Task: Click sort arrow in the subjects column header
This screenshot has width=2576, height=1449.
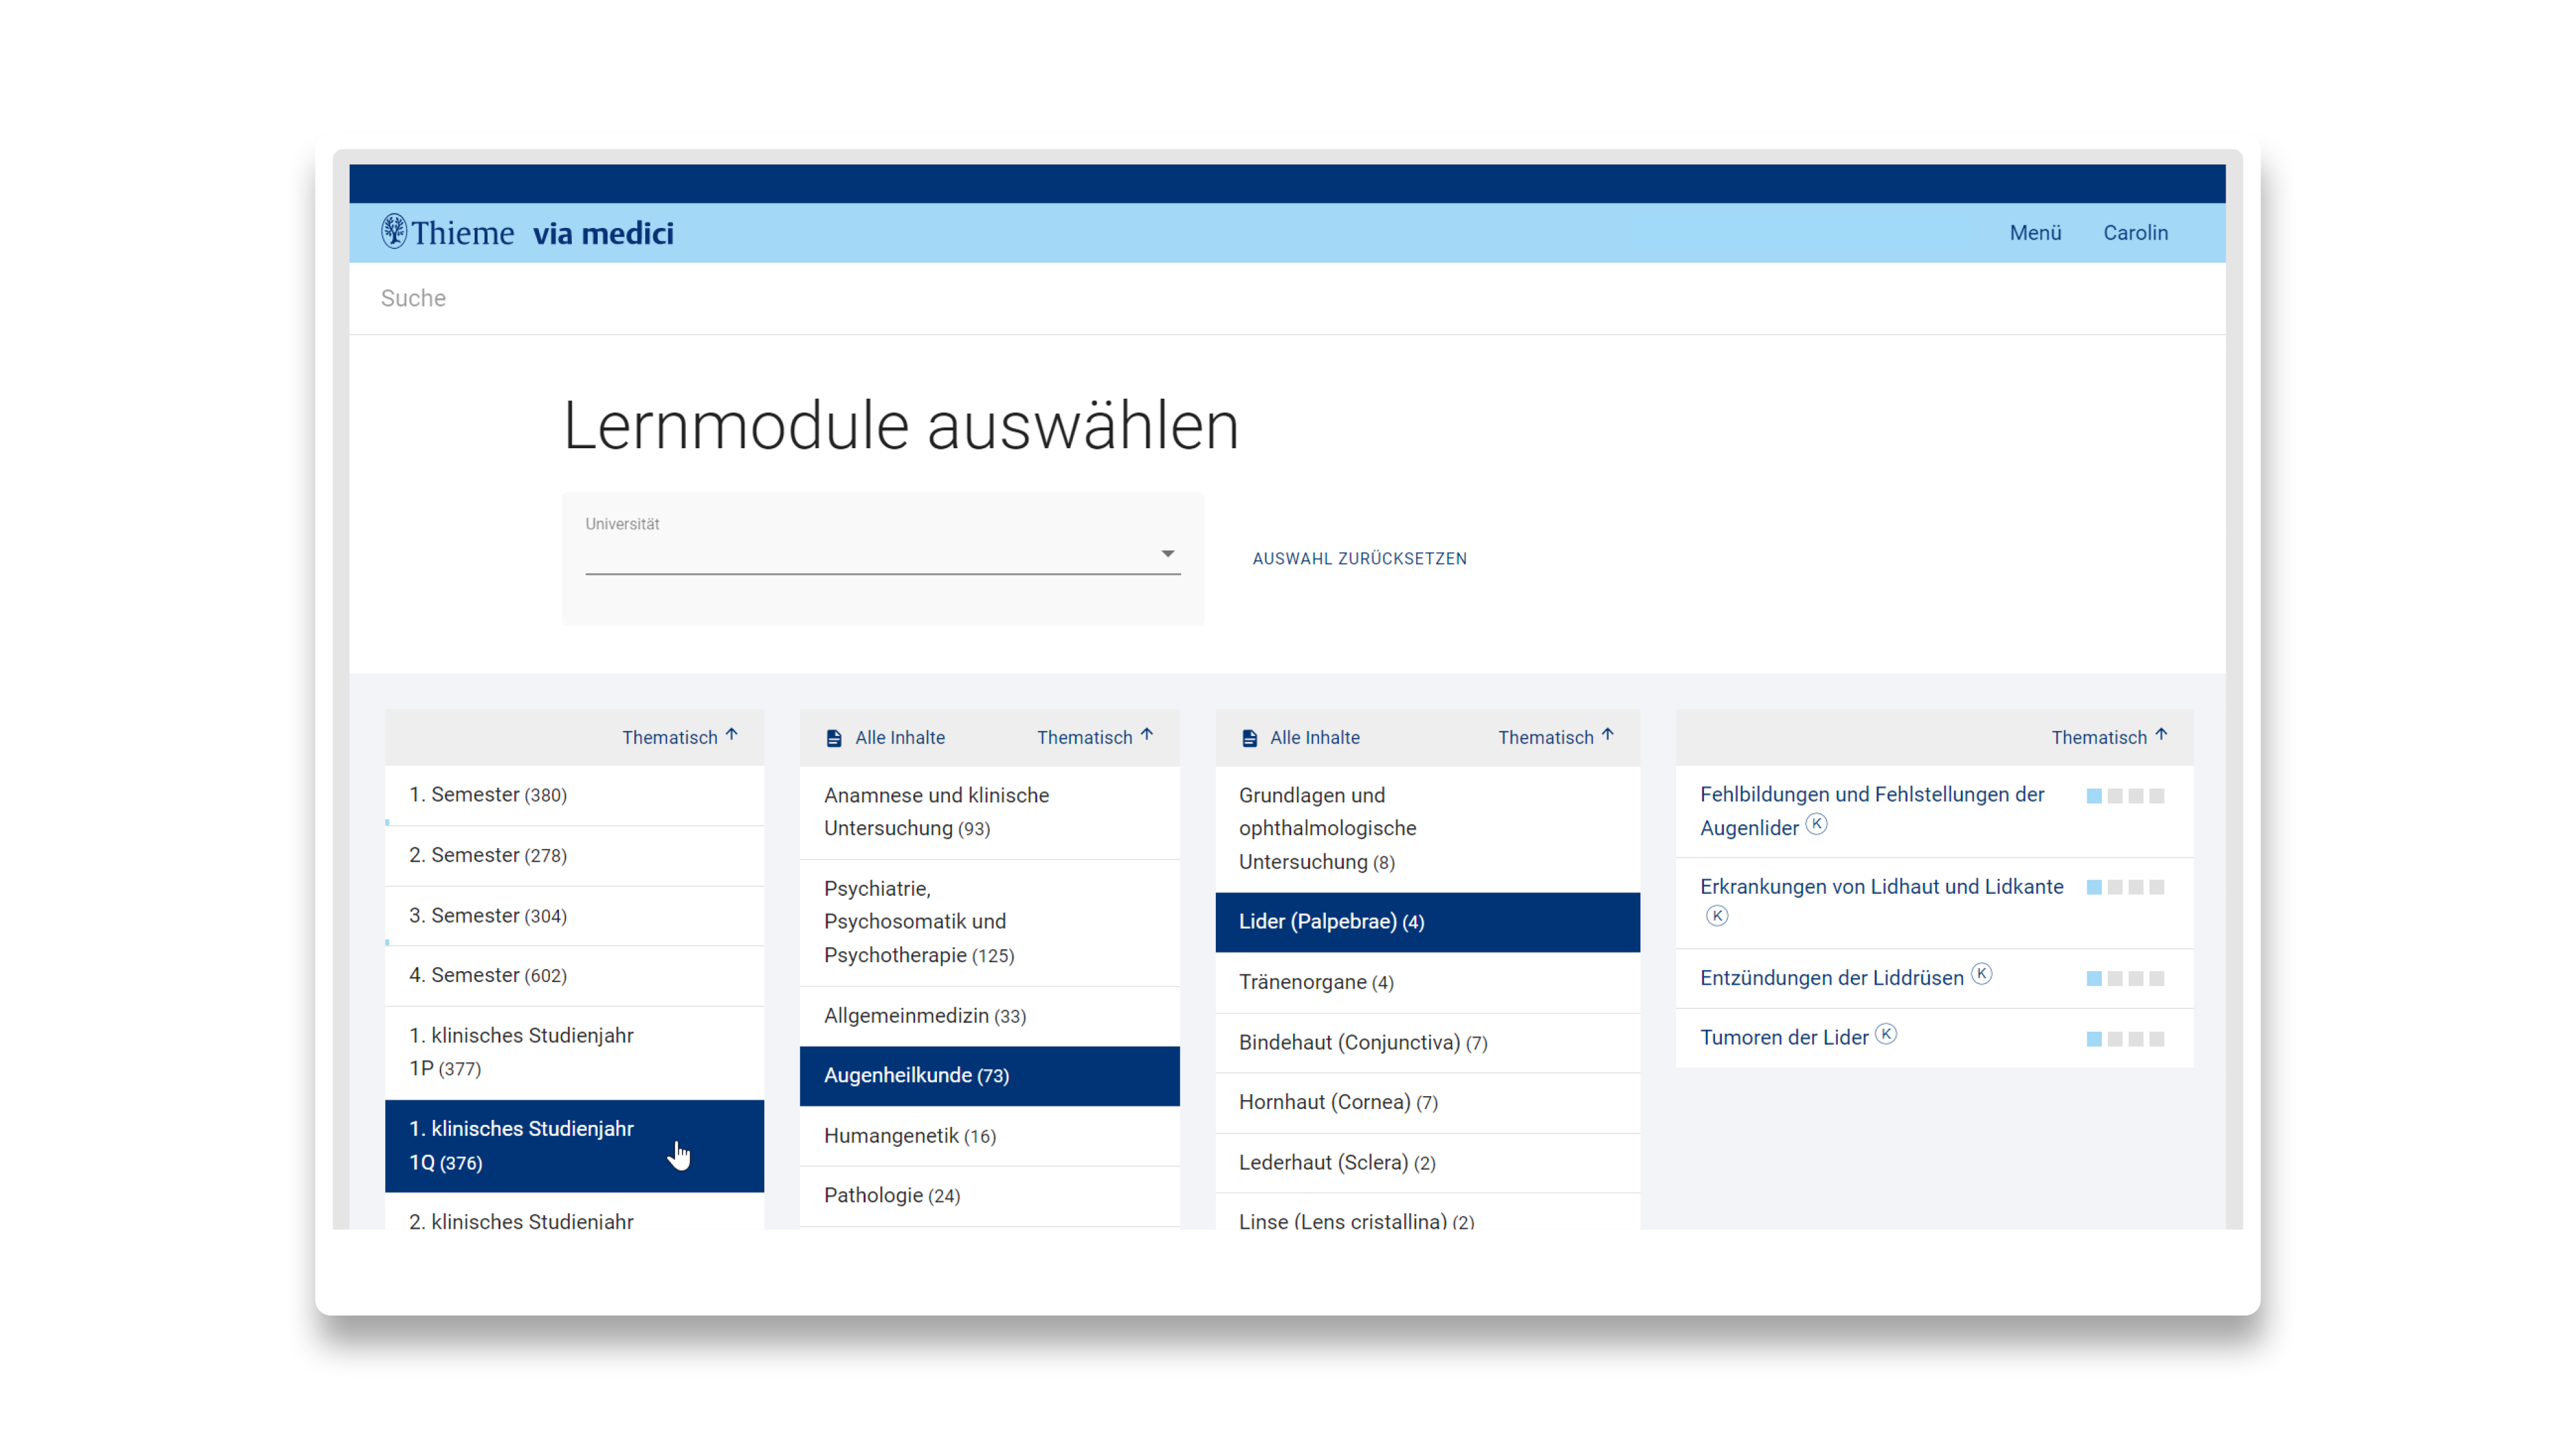Action: (x=1147, y=735)
